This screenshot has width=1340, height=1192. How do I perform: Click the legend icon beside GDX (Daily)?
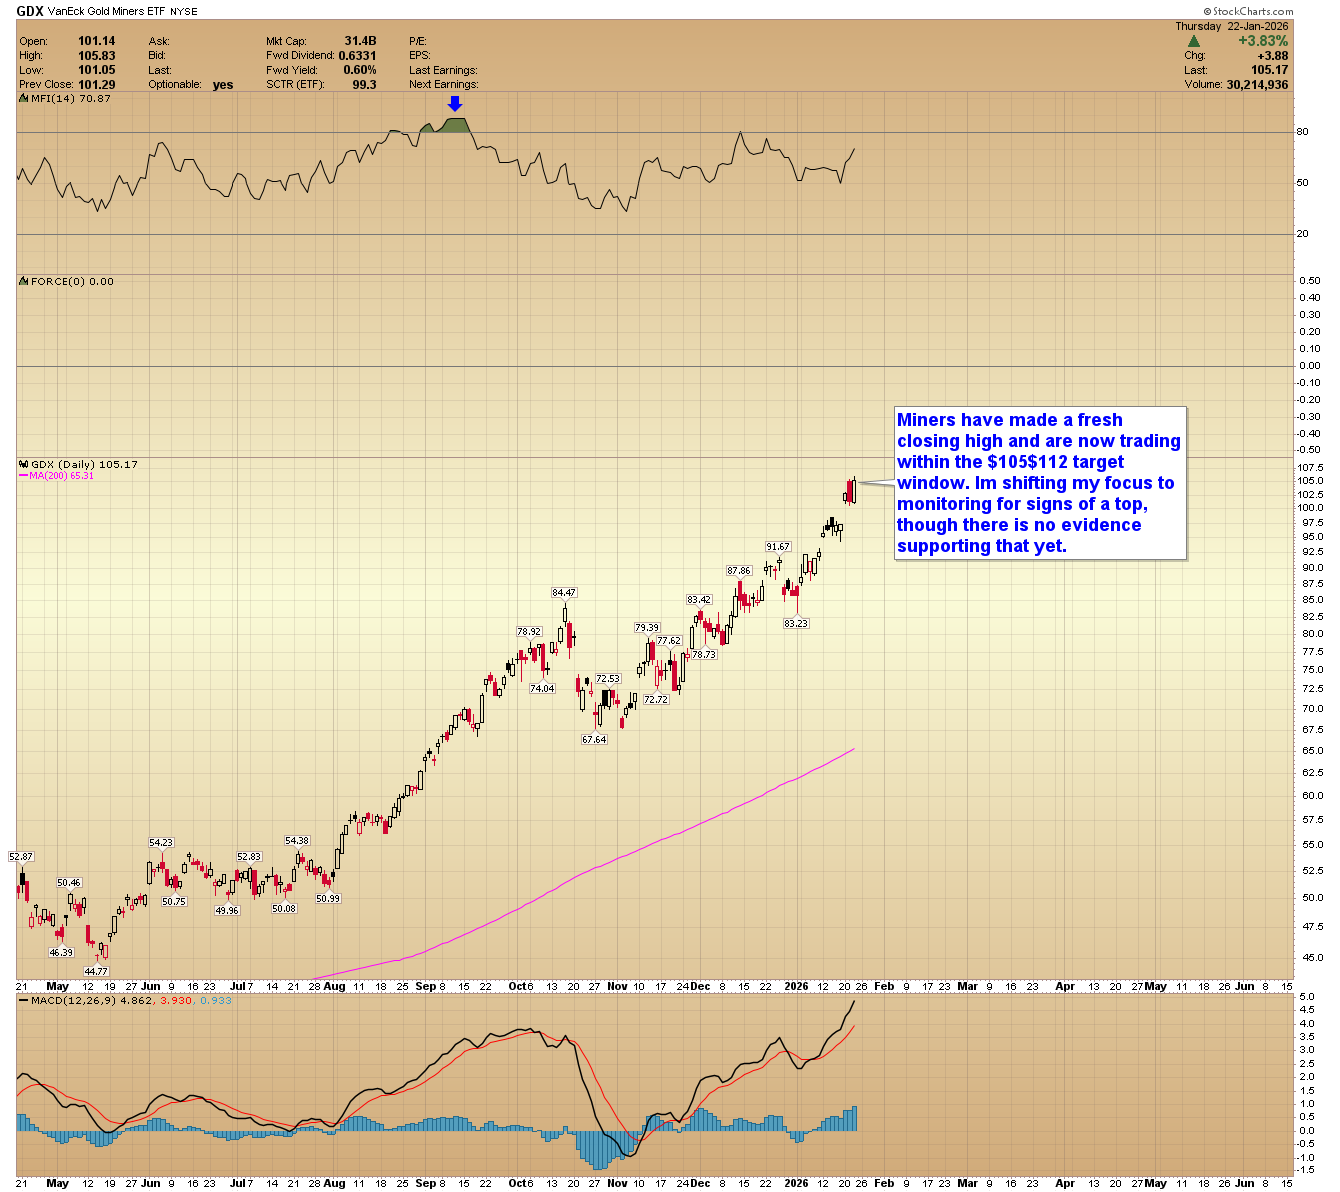point(23,464)
